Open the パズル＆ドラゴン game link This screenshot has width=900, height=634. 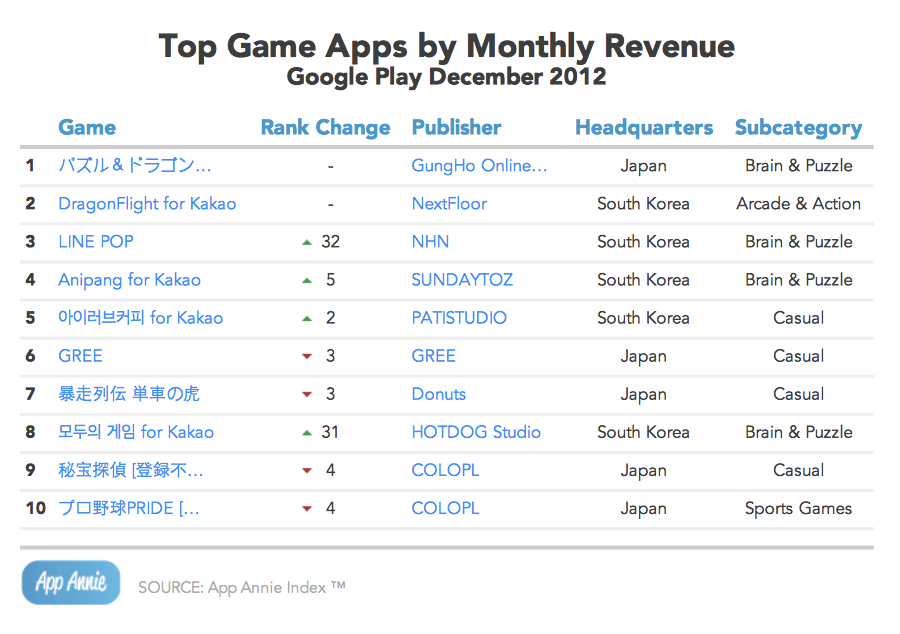coord(135,165)
